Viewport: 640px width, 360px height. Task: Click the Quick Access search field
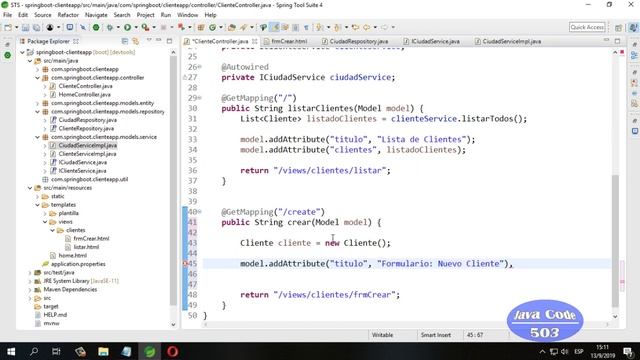587,27
